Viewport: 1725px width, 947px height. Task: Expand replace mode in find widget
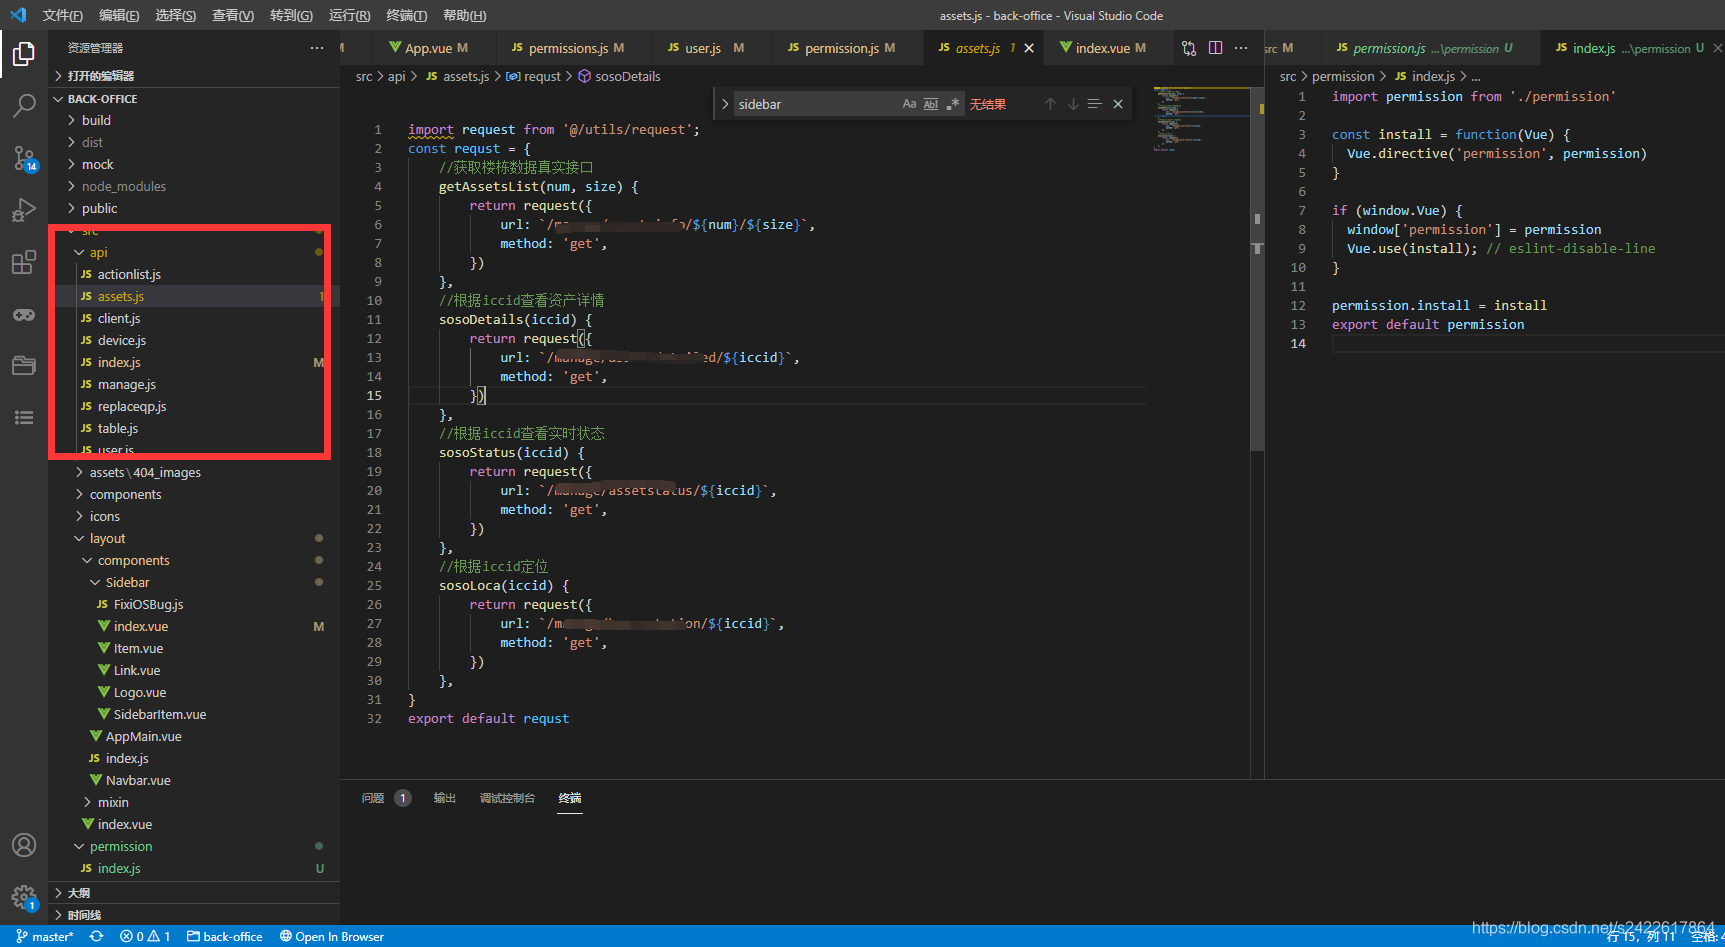[x=725, y=104]
